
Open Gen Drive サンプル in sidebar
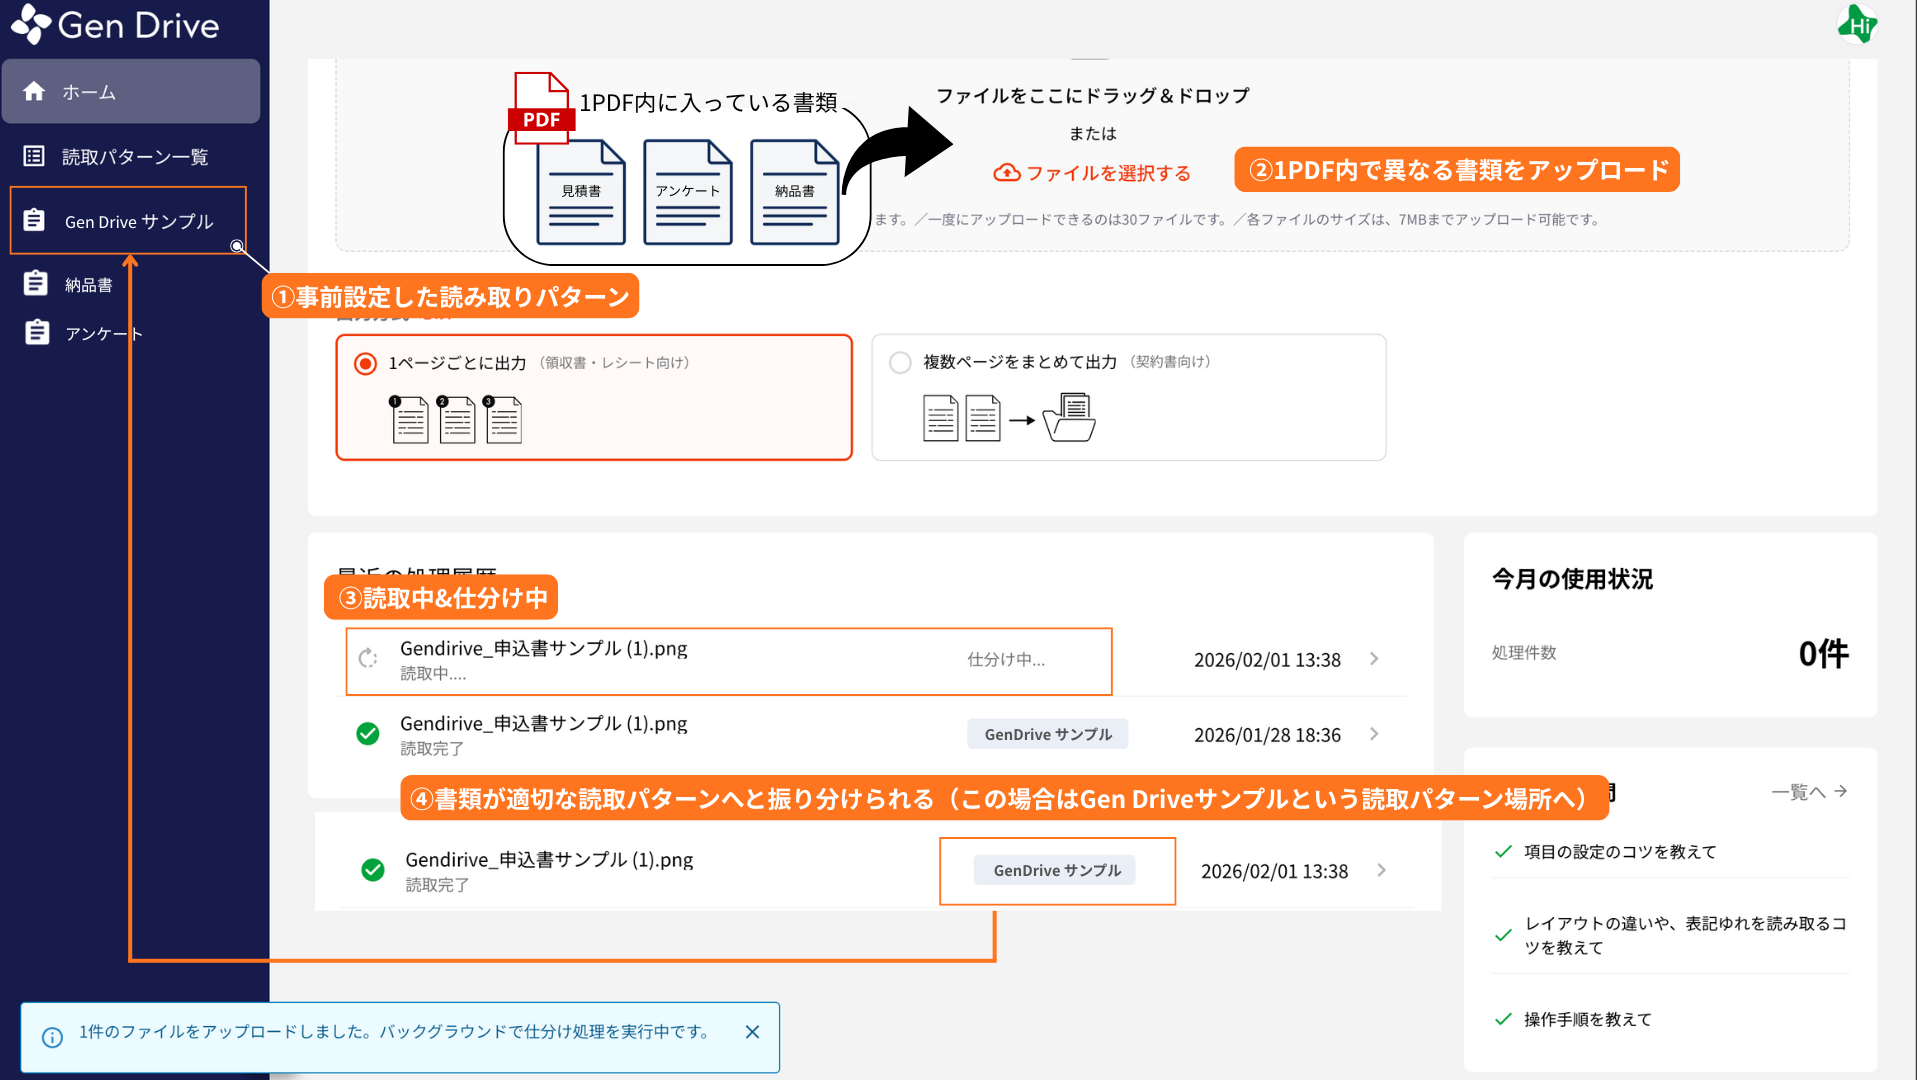(x=138, y=221)
